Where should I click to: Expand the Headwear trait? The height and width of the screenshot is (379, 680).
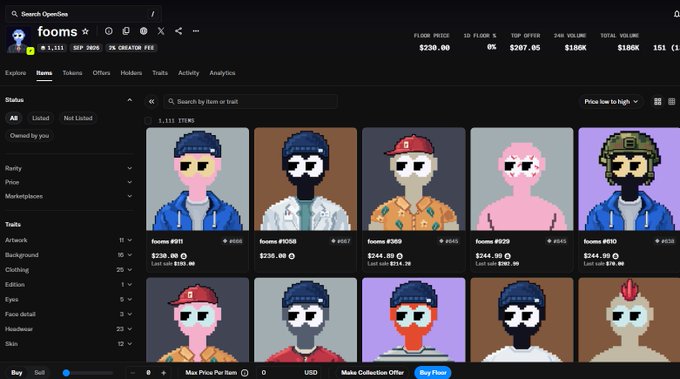pos(69,329)
